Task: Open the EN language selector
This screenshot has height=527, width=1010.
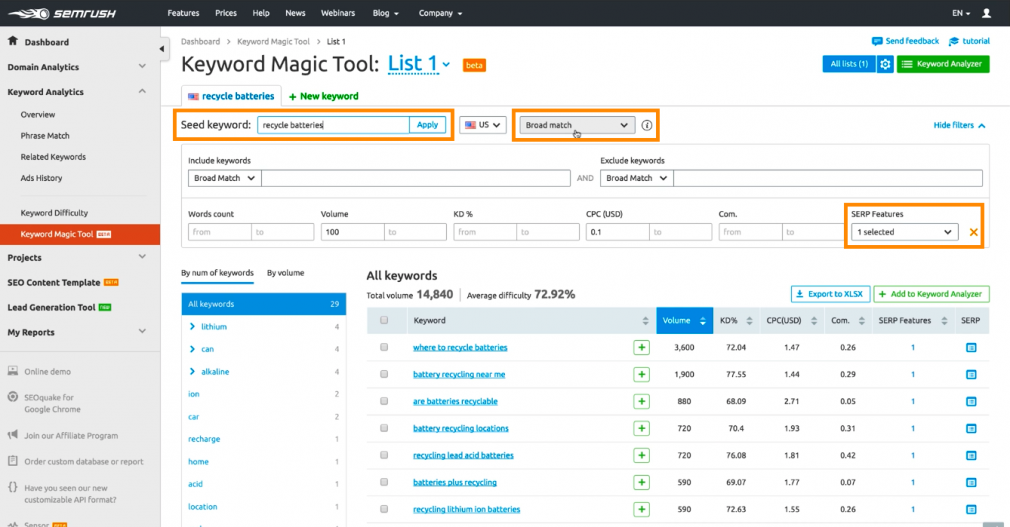Action: tap(961, 13)
